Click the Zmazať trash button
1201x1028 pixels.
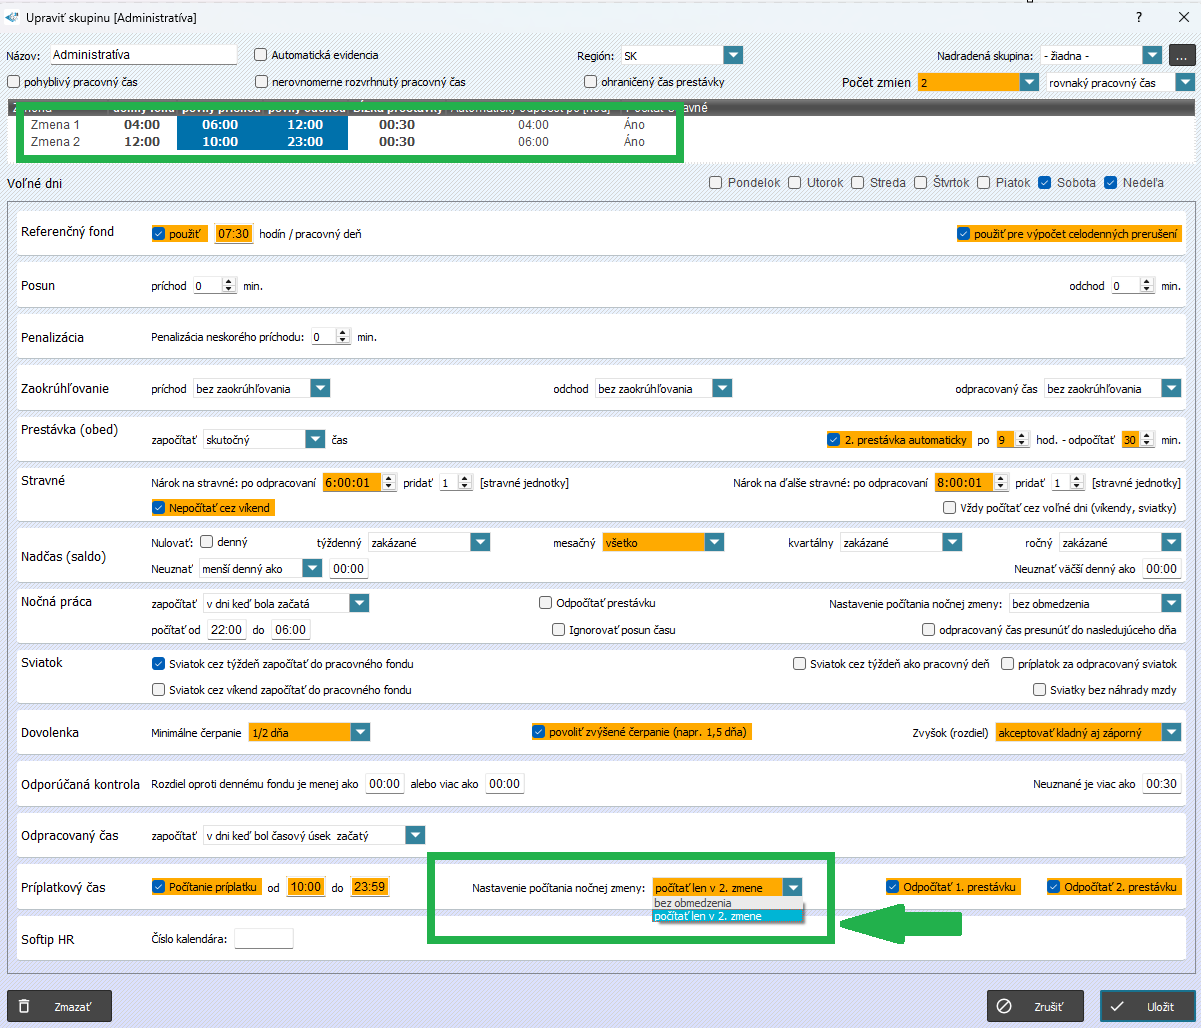pos(59,1006)
